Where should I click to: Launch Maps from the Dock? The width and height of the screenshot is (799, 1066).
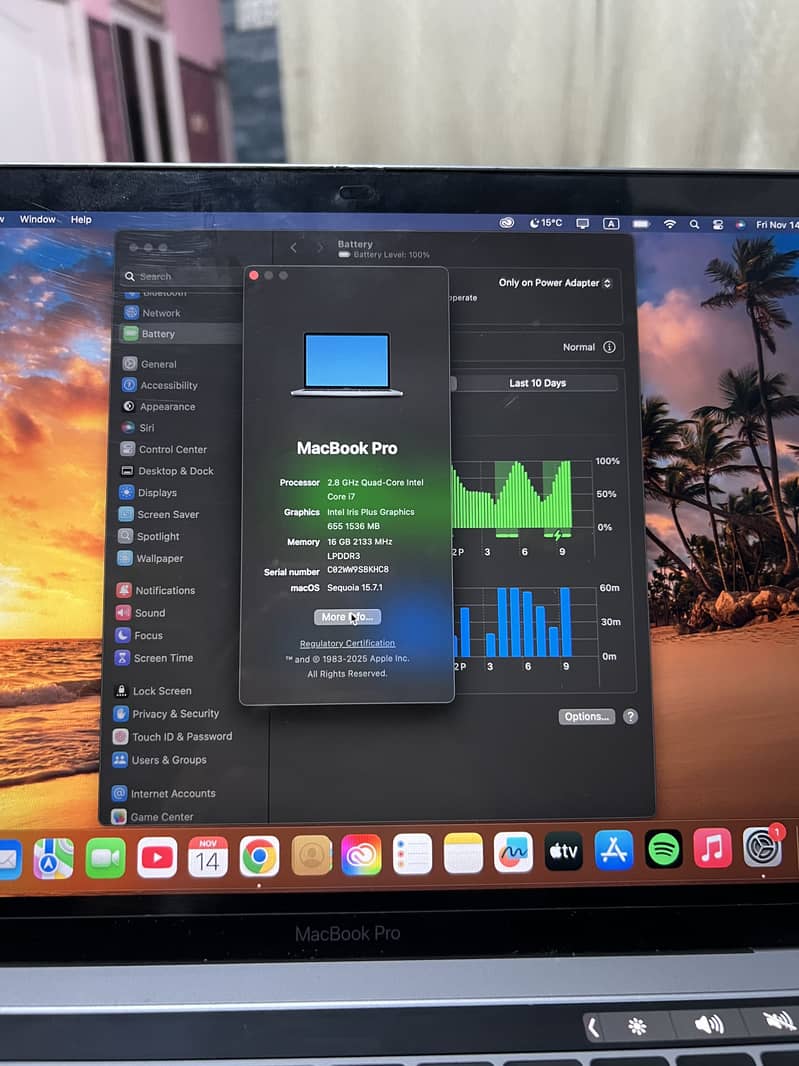(x=54, y=858)
